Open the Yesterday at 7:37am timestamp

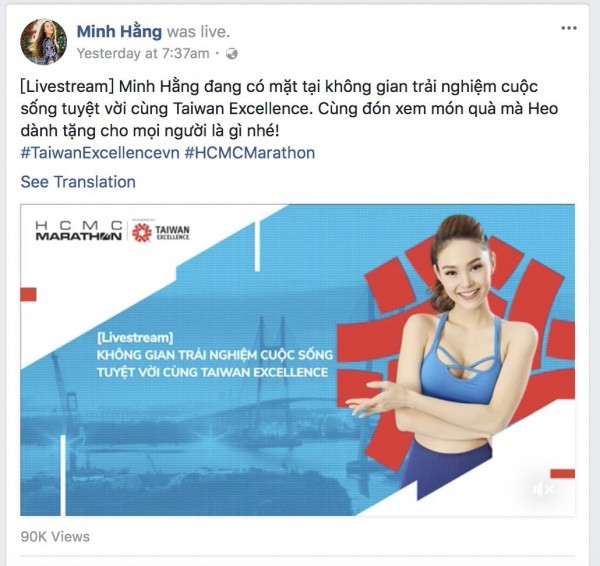tap(143, 54)
